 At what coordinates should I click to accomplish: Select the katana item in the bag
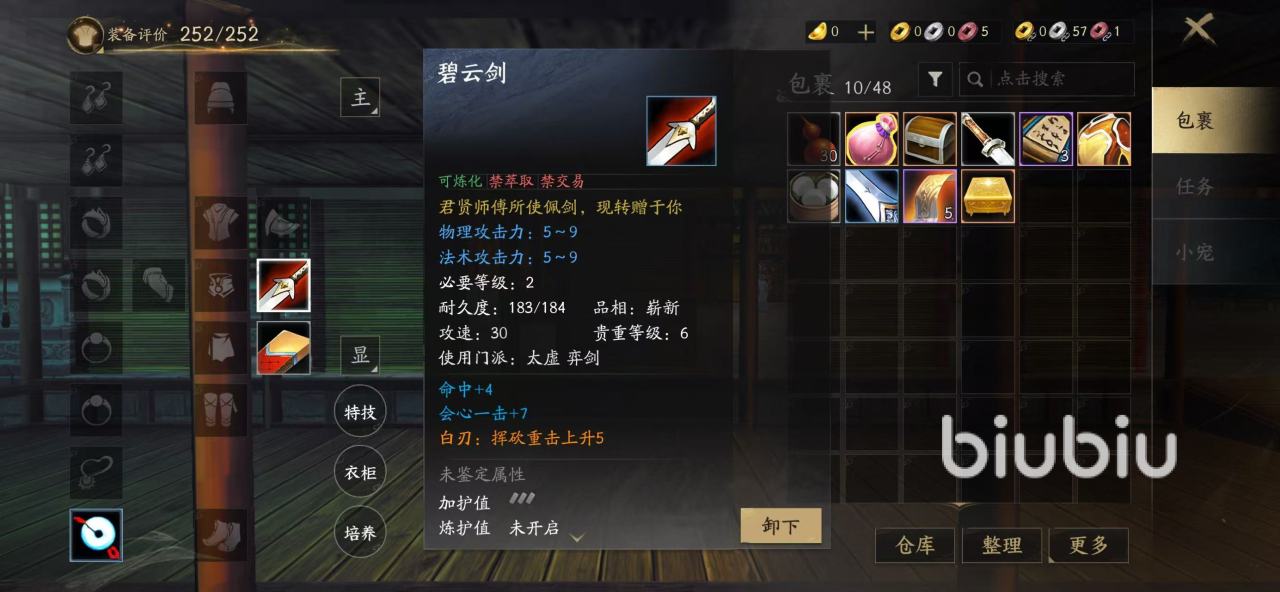coord(988,139)
